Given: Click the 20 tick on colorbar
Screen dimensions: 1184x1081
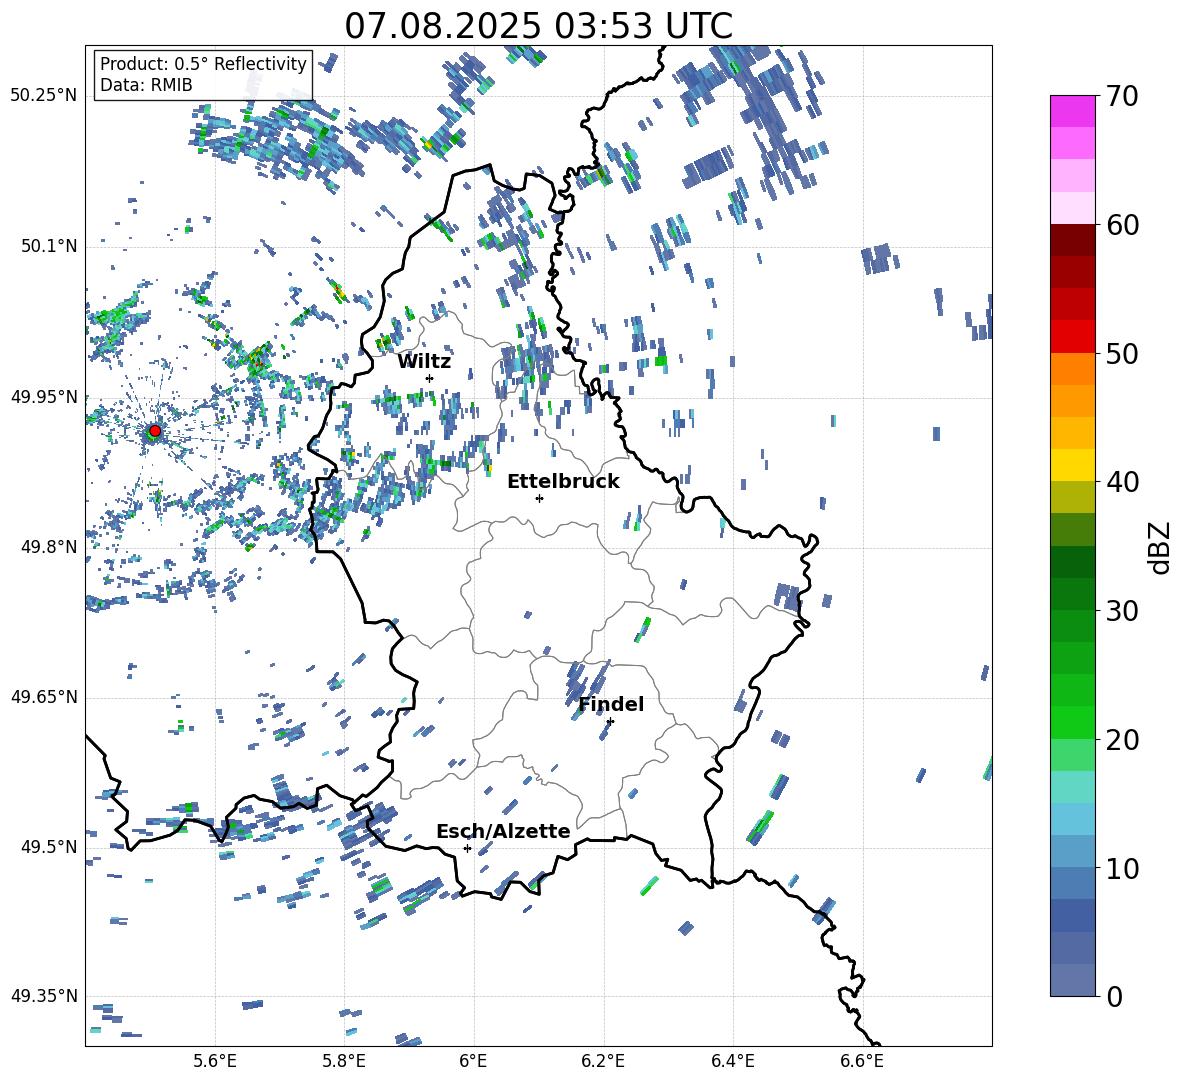Looking at the screenshot, I should tap(1122, 739).
